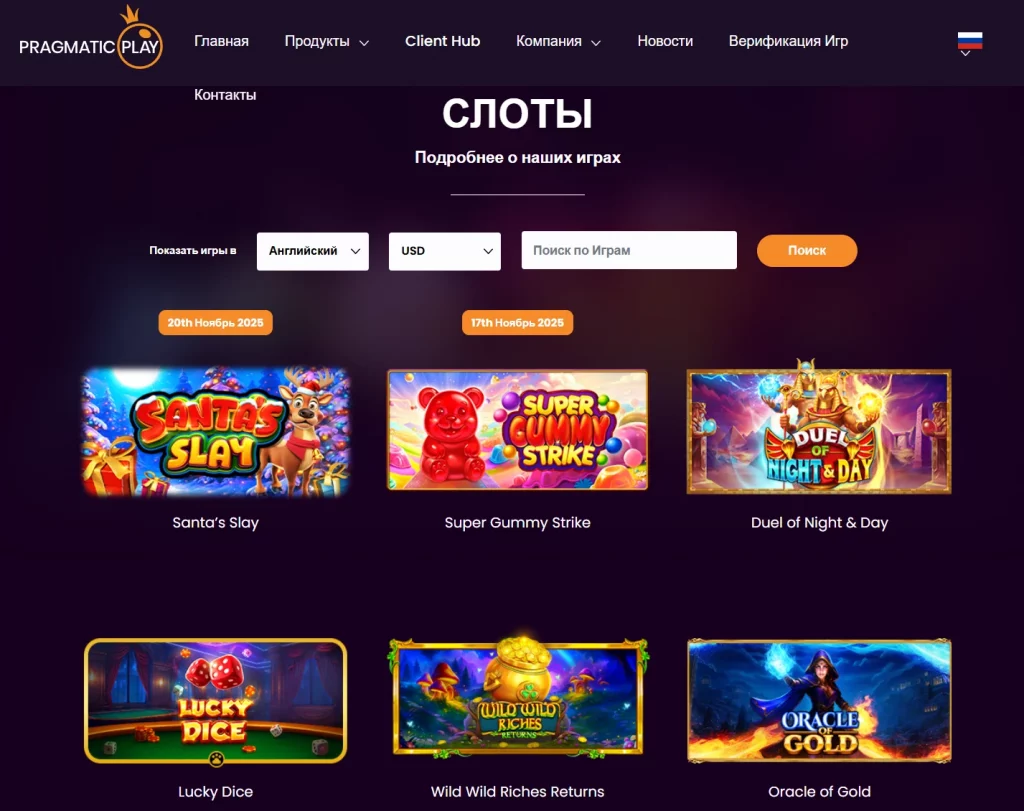Open the Russian flag language selector

click(x=970, y=43)
